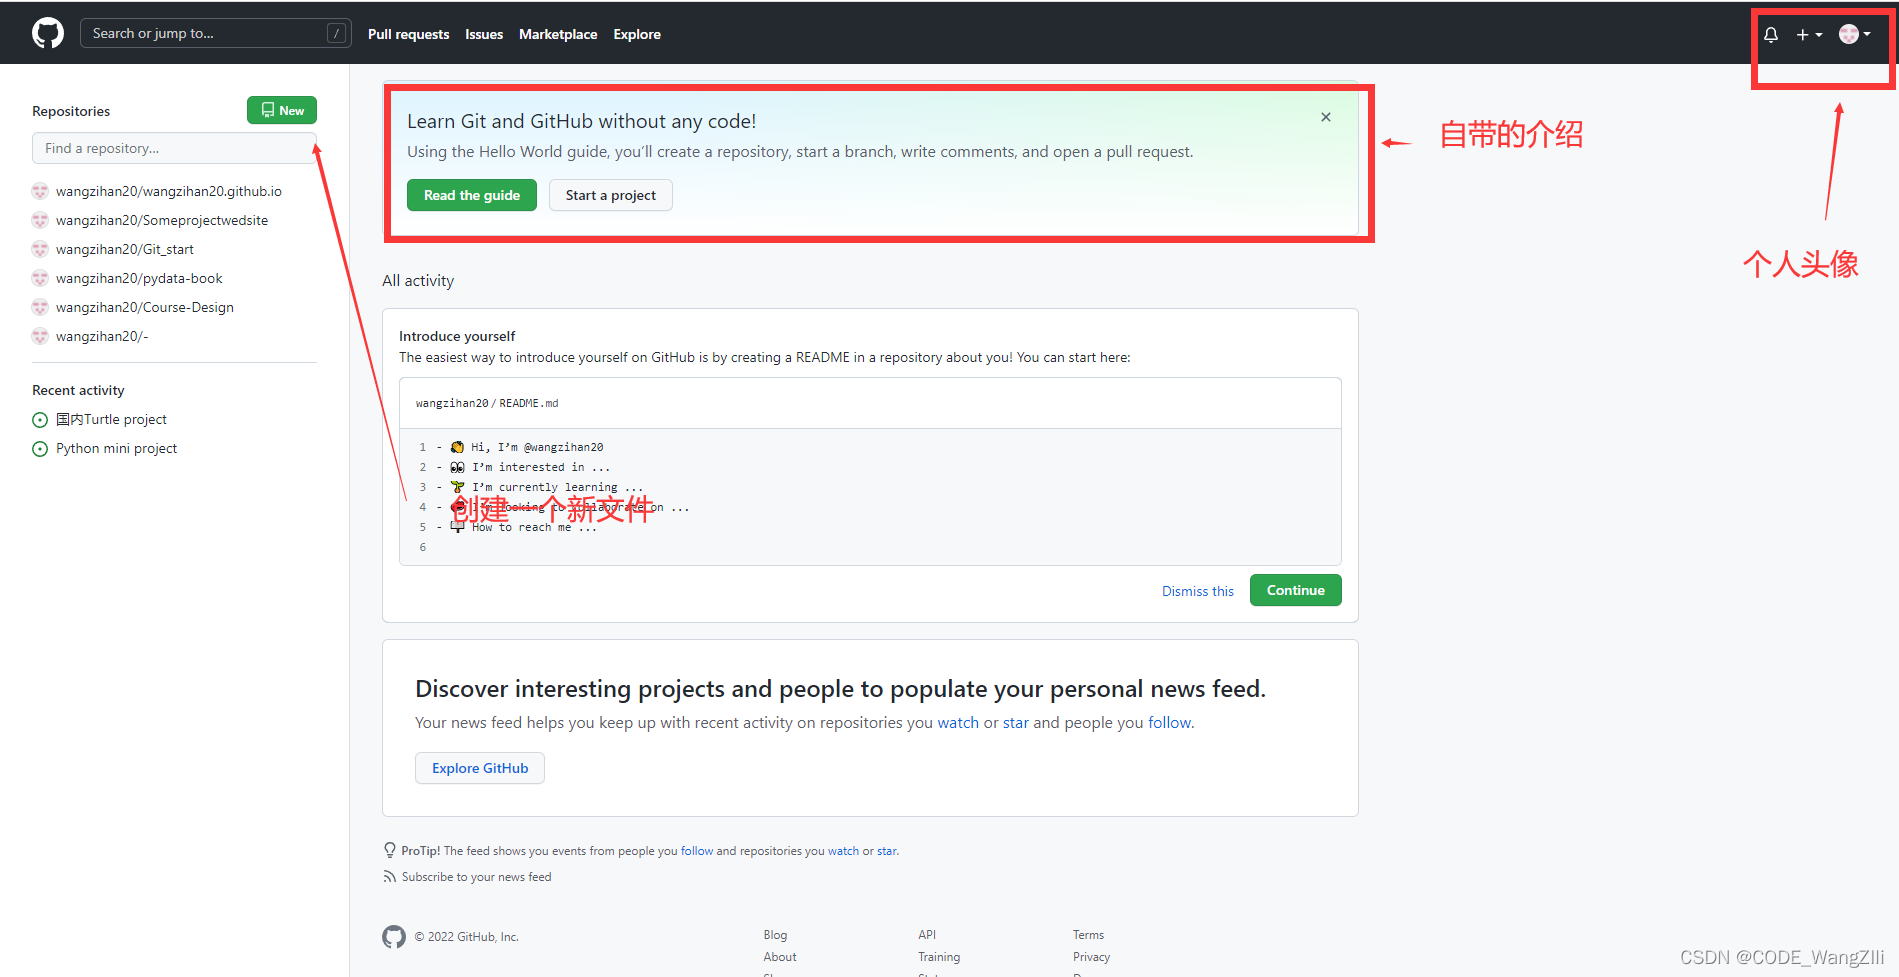Click the star link in the ProTip
Viewport: 1899px width, 977px height.
click(x=887, y=851)
